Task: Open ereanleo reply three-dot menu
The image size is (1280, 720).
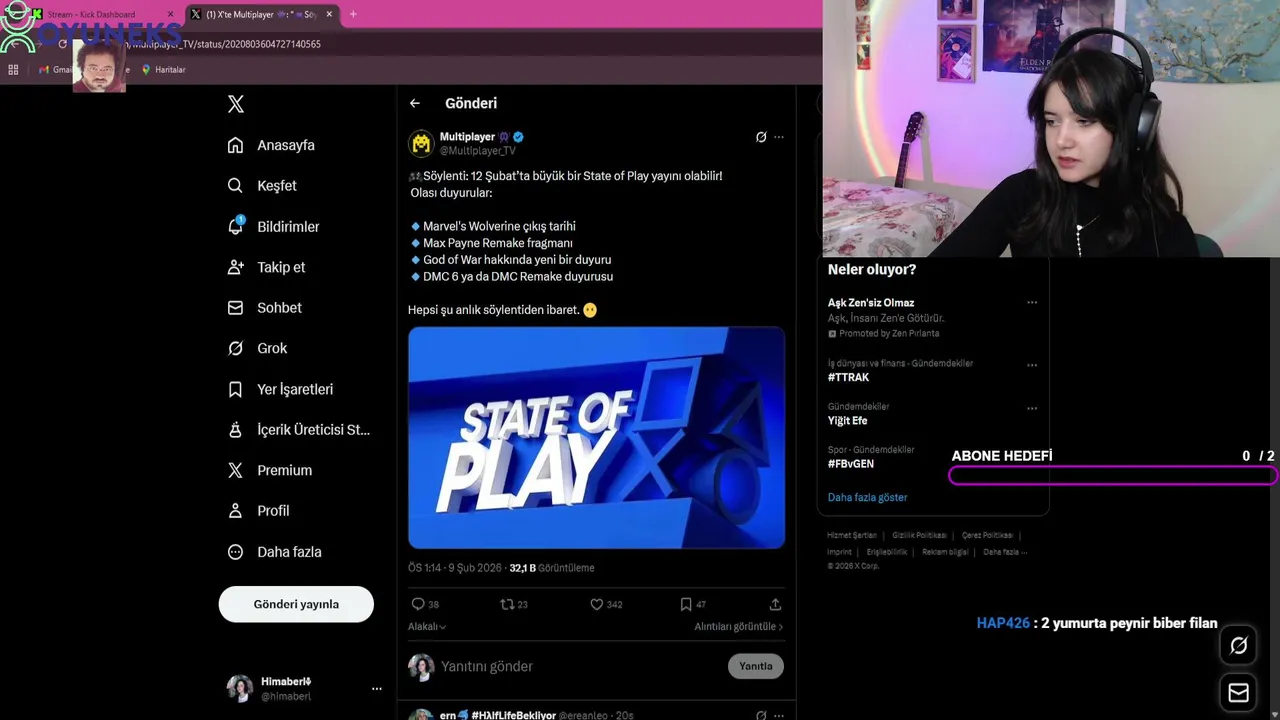Action: (x=779, y=715)
